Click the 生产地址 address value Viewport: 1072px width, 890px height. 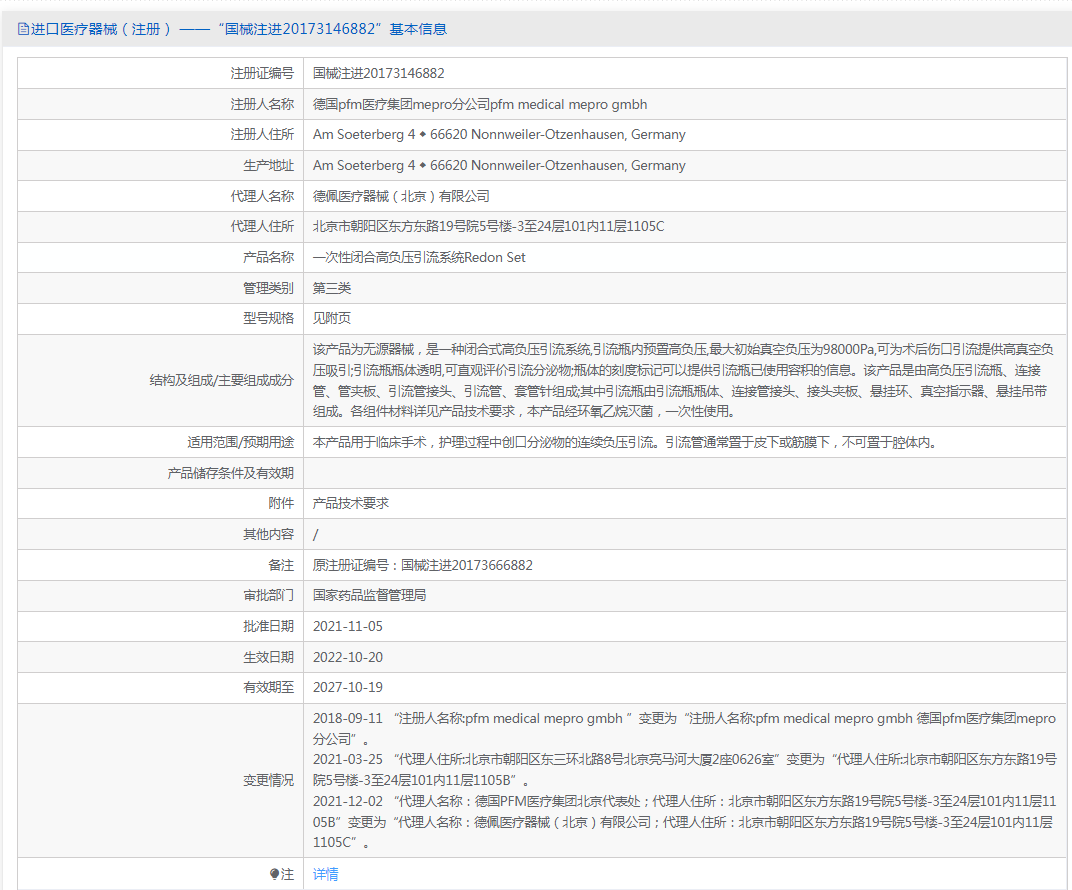[499, 166]
